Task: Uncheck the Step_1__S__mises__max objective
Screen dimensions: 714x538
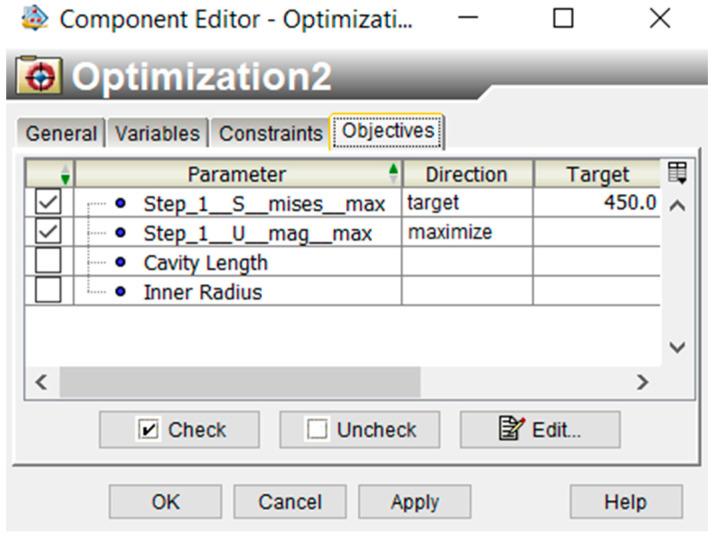Action: tap(47, 203)
